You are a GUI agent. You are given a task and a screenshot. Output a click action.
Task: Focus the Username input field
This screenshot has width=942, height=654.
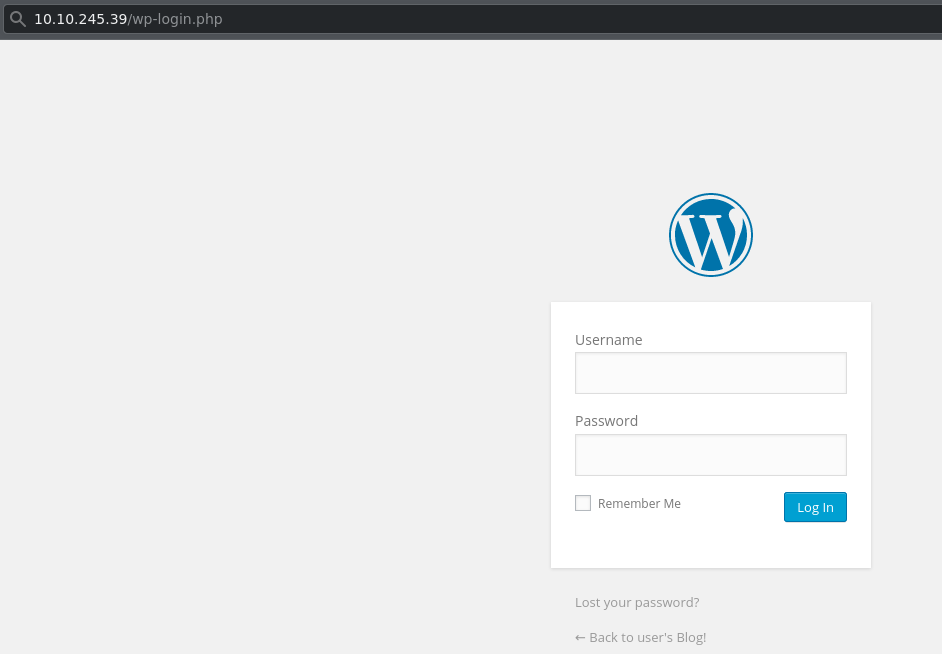pos(711,373)
